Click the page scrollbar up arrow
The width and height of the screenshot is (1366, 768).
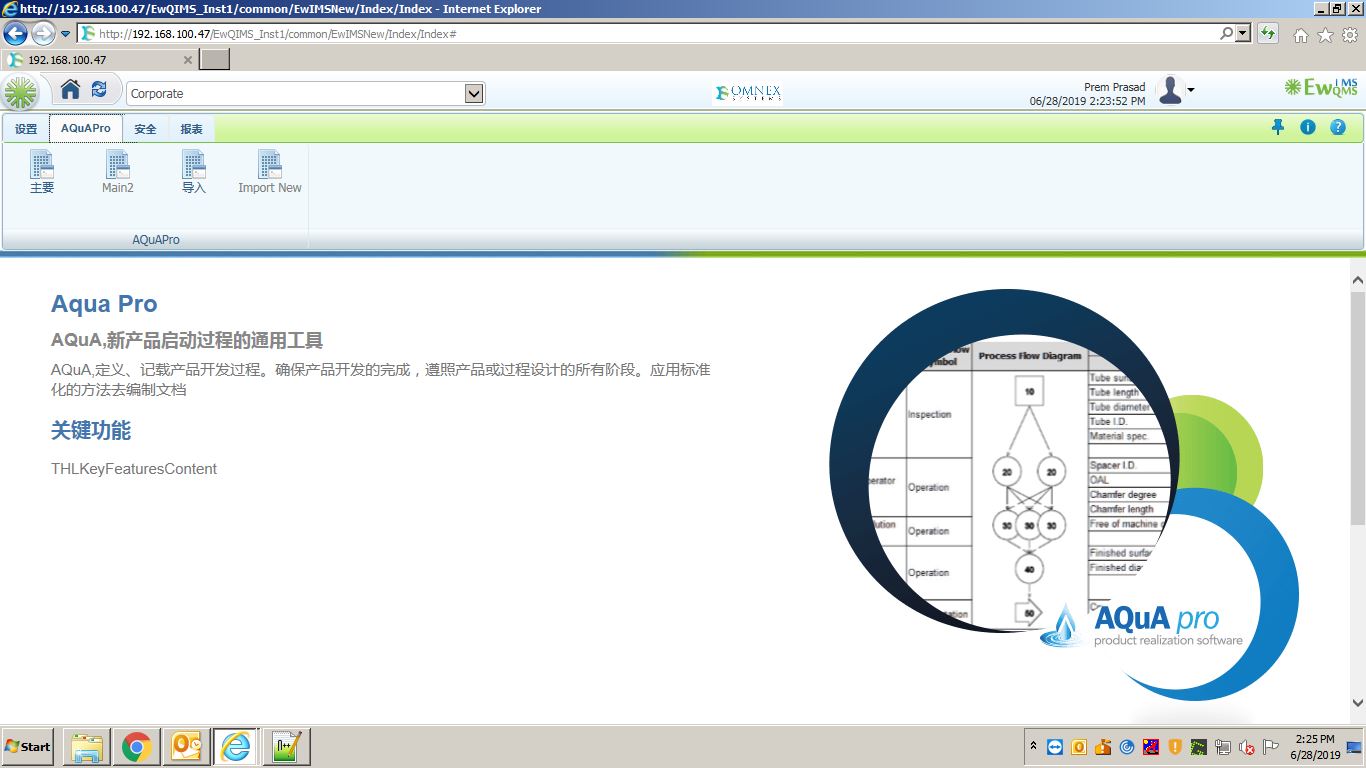pos(1357,281)
